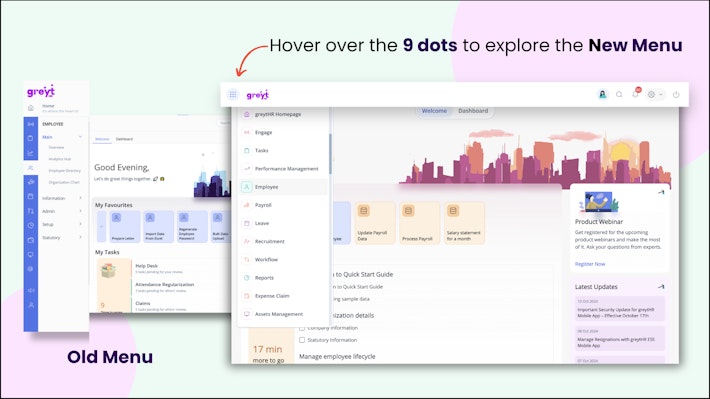The width and height of the screenshot is (710, 399).
Task: Click the Assets Management icon in new menu
Action: 247,314
